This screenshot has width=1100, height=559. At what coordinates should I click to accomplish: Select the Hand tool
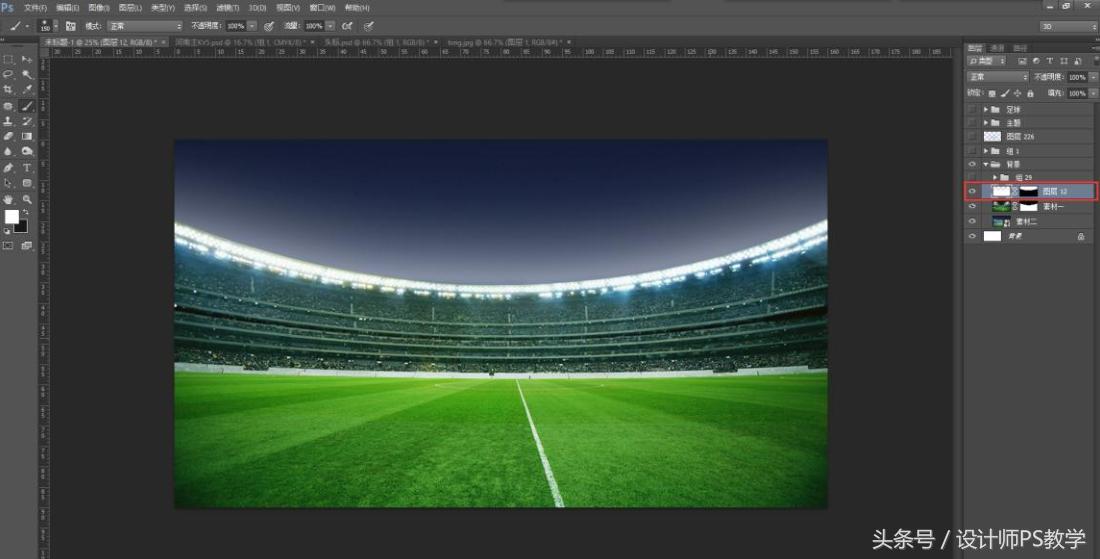[8, 200]
